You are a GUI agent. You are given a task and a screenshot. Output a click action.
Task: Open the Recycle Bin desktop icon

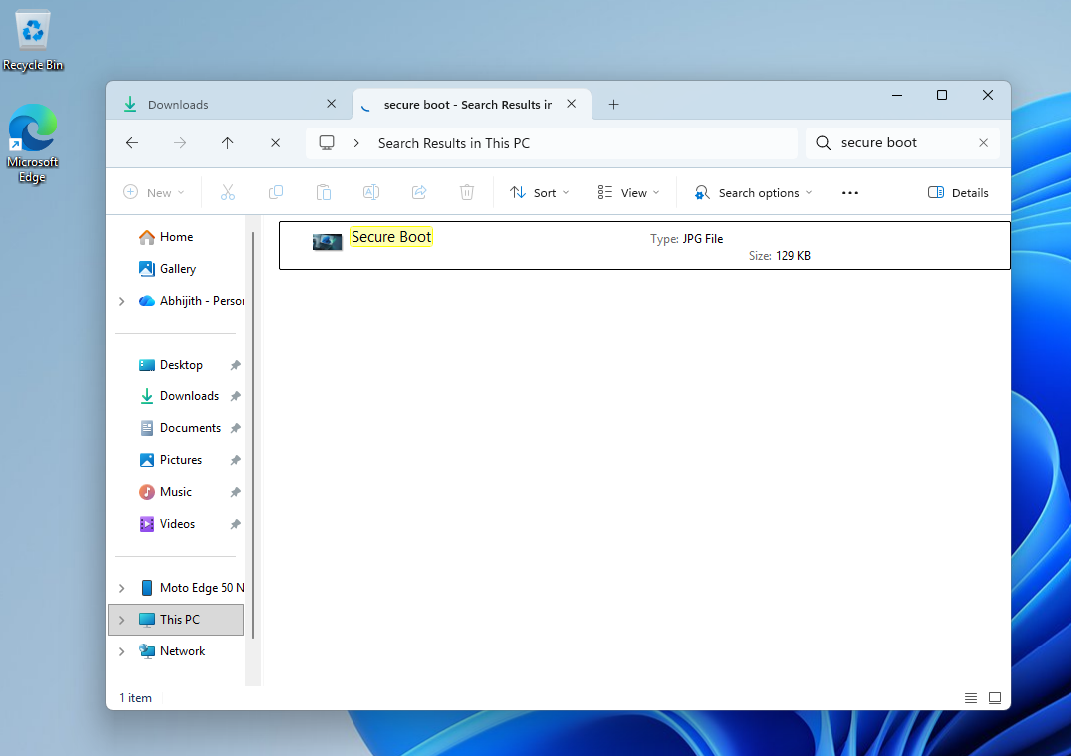click(x=33, y=41)
